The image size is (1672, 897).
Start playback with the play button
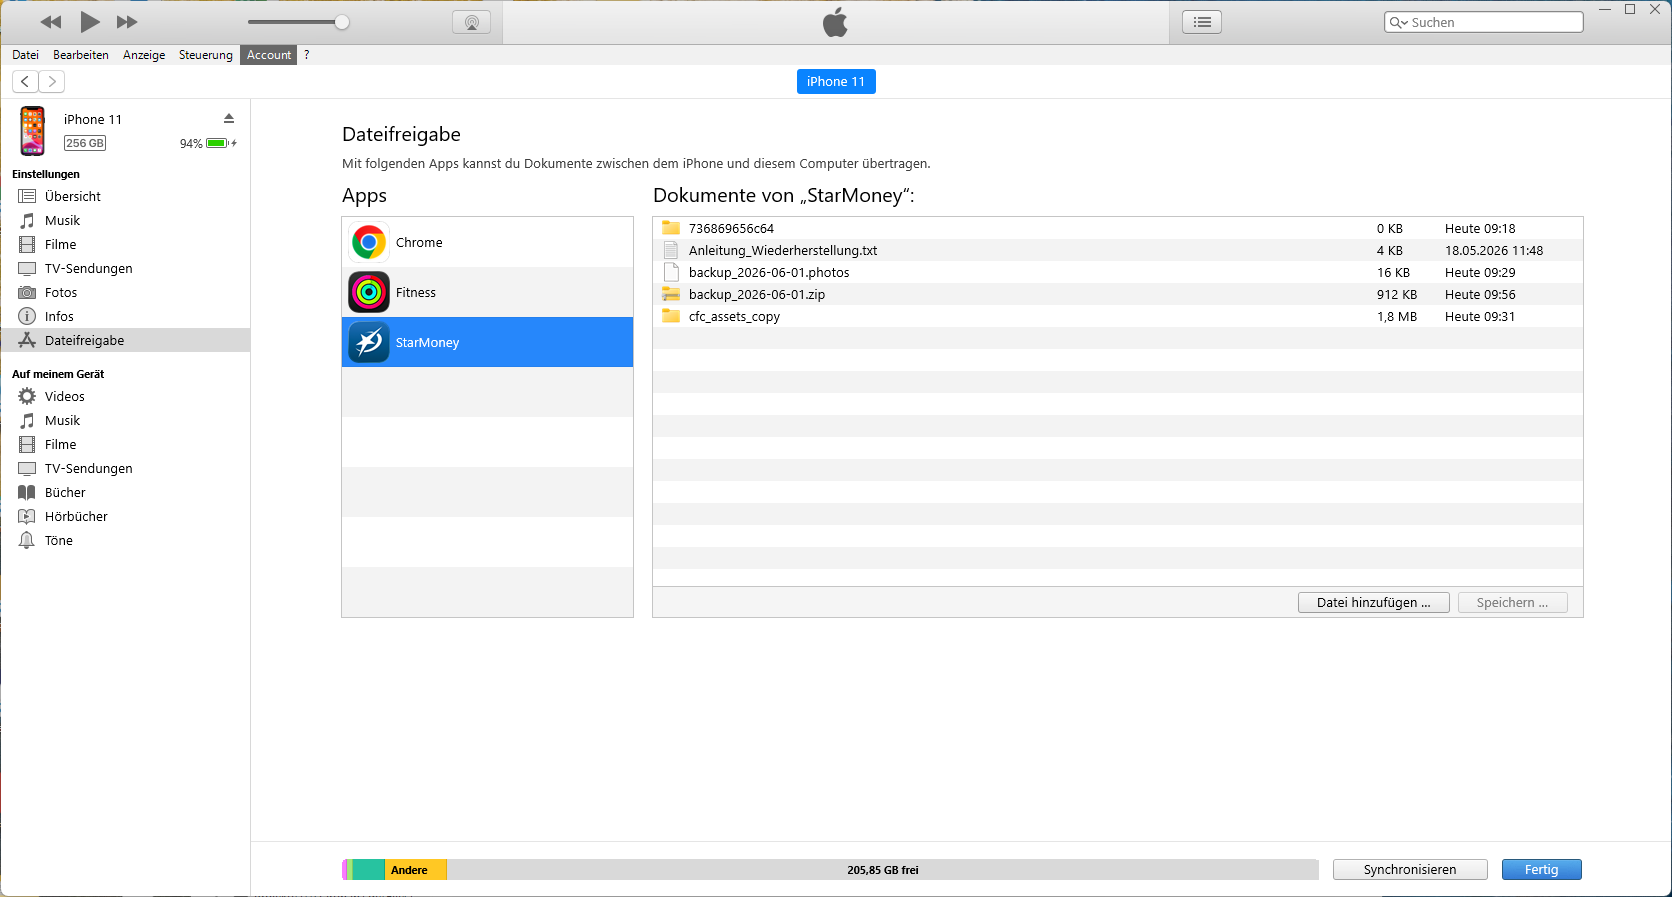(x=90, y=22)
